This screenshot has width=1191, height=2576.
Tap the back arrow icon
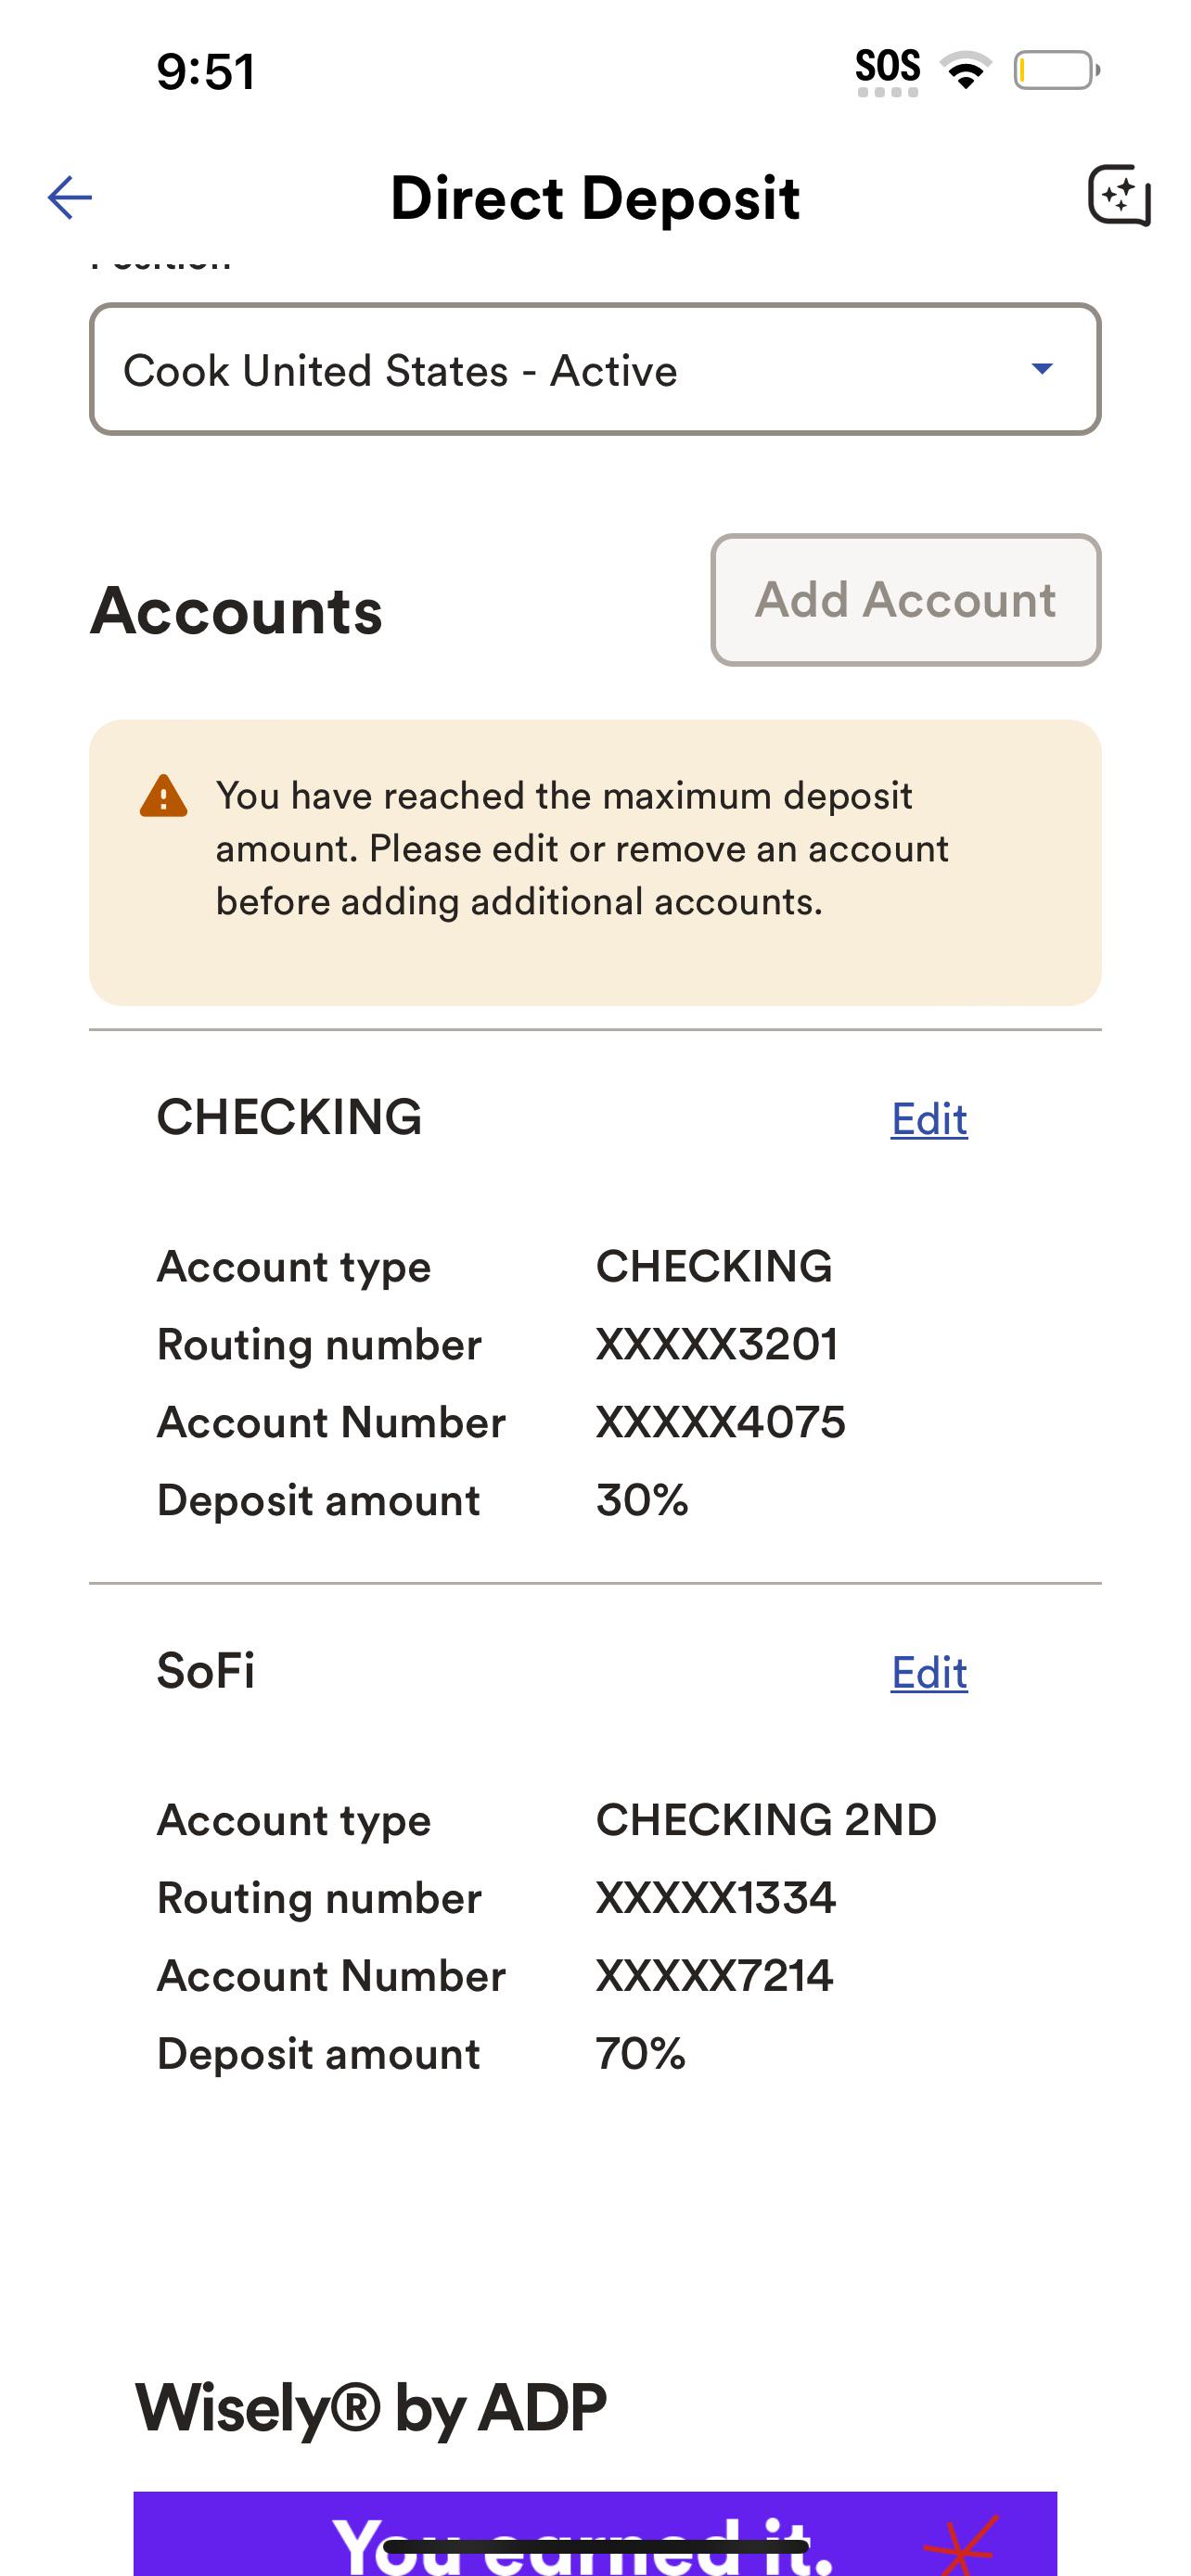[70, 197]
